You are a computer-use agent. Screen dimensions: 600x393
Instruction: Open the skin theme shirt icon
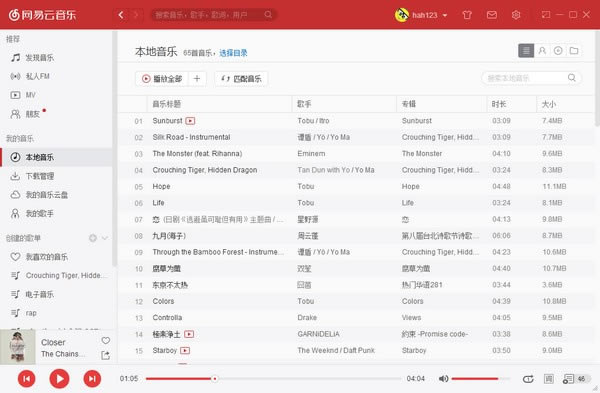pos(467,15)
